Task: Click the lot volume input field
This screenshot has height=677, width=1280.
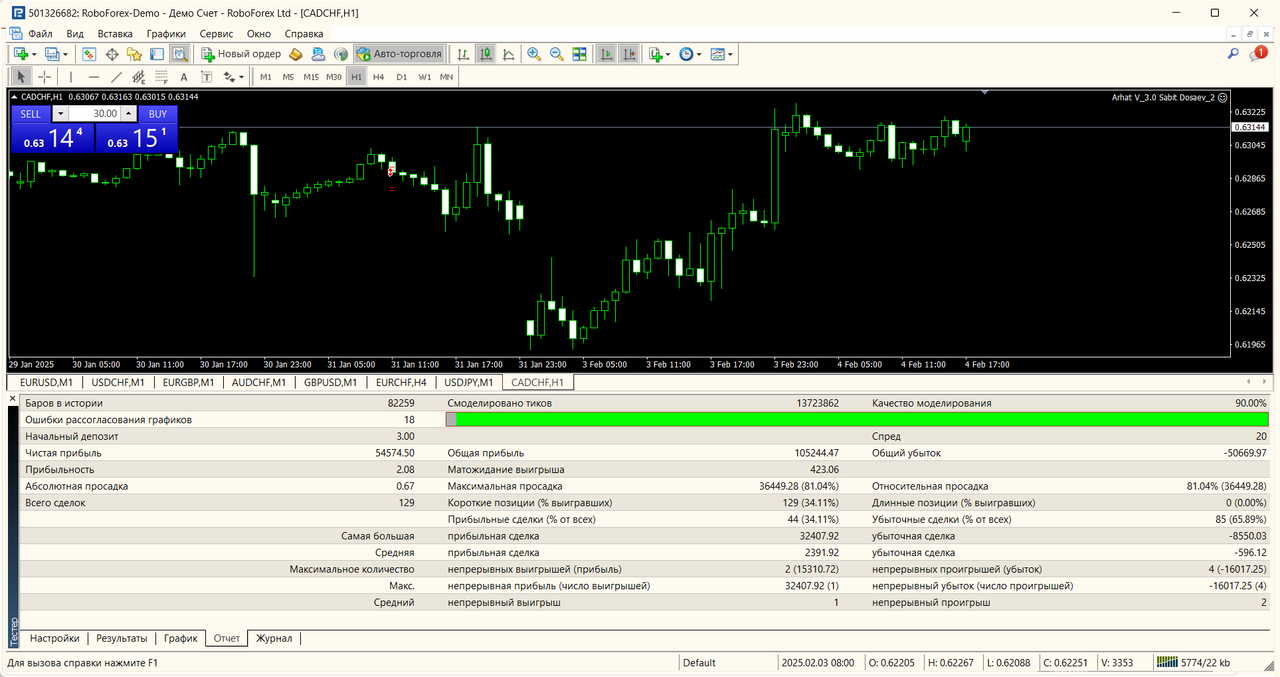Action: click(x=94, y=114)
